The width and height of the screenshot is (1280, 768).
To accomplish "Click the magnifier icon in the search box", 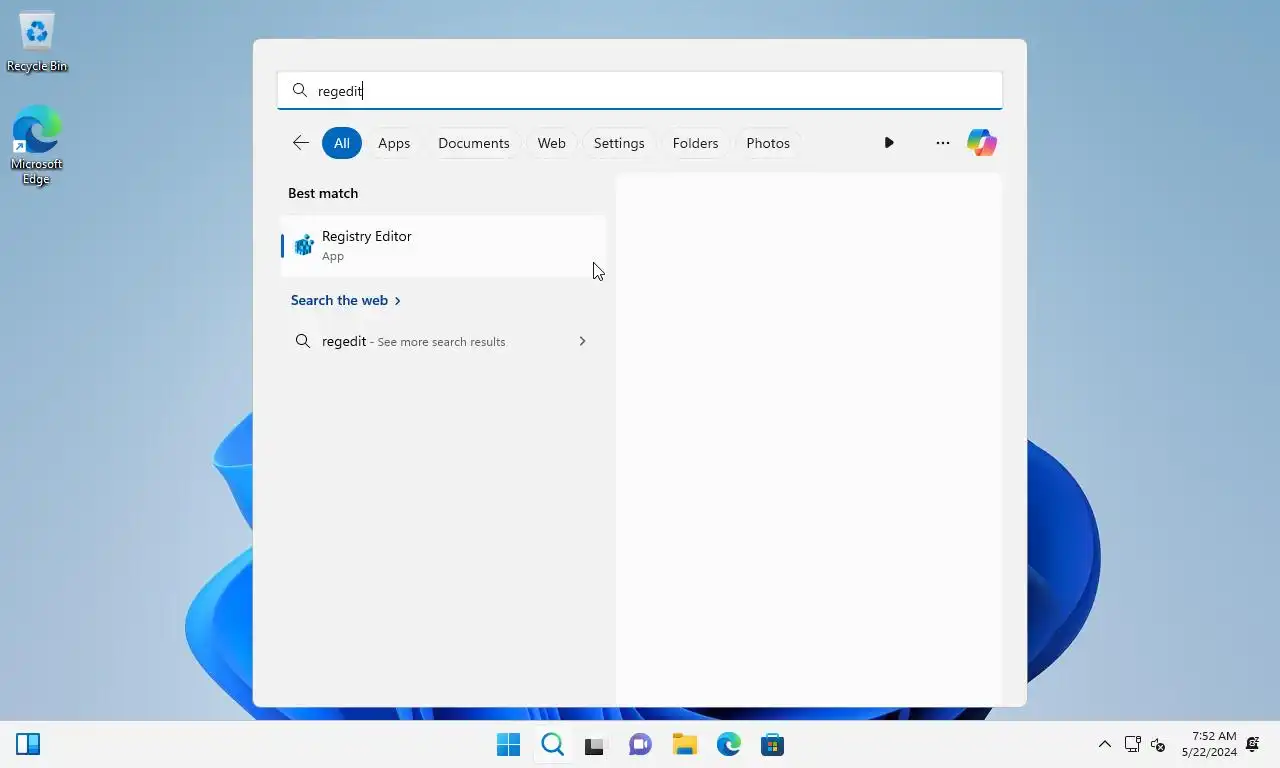I will pos(299,90).
